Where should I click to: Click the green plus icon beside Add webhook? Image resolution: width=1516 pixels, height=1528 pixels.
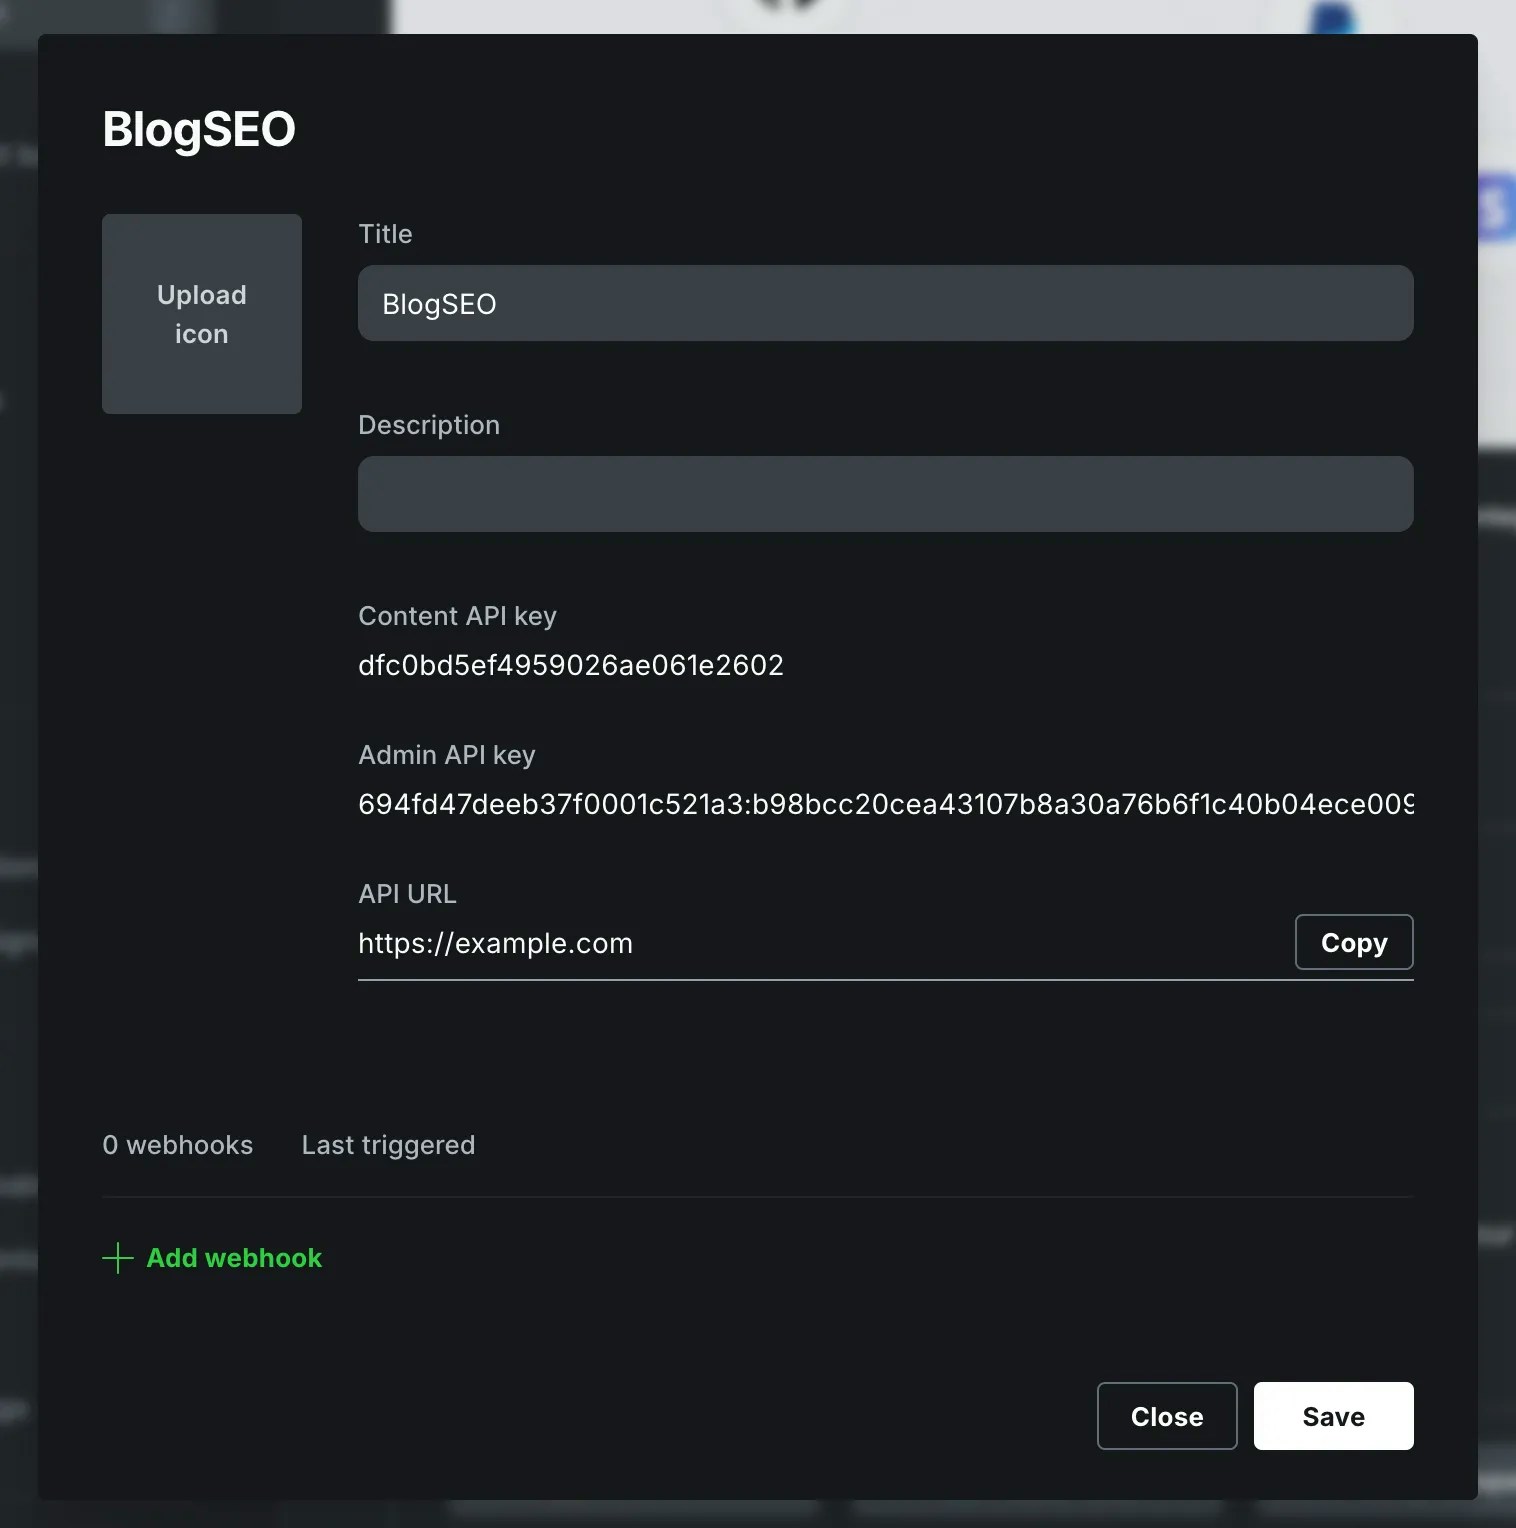tap(118, 1258)
